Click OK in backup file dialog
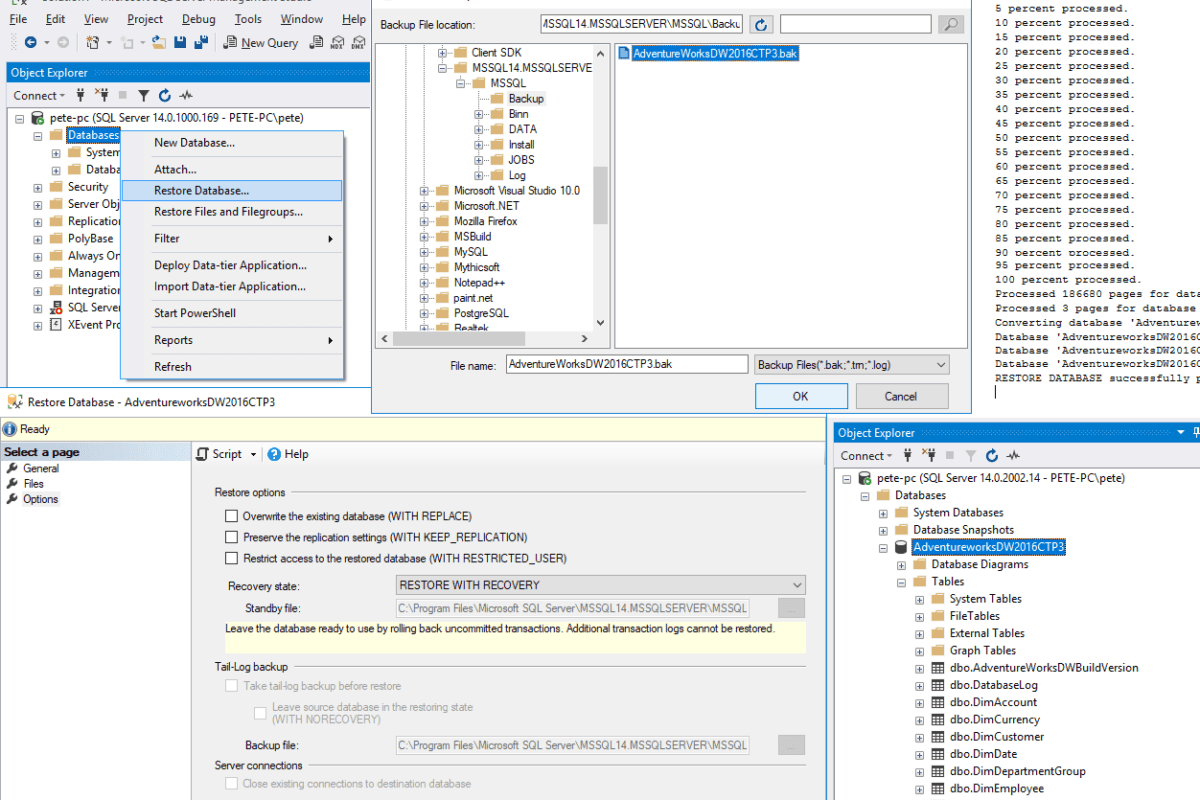 point(801,396)
